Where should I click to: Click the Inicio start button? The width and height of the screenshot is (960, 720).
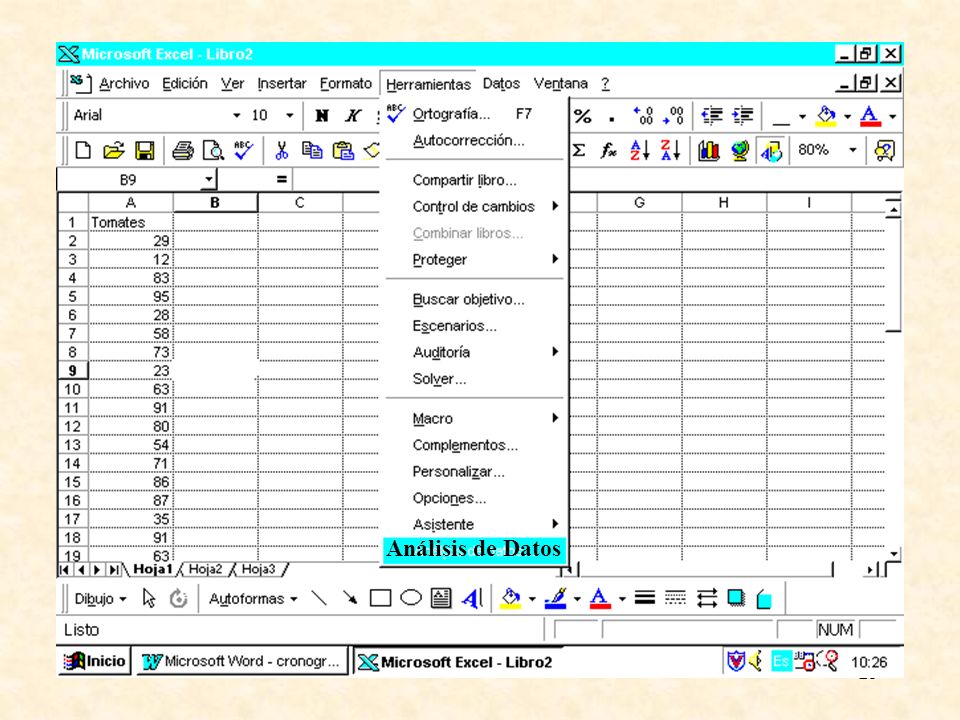point(95,661)
